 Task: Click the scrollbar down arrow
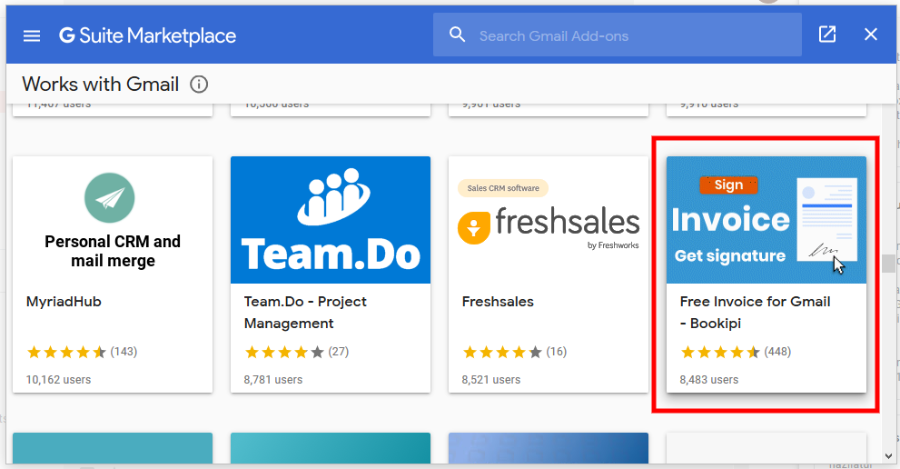point(889,456)
